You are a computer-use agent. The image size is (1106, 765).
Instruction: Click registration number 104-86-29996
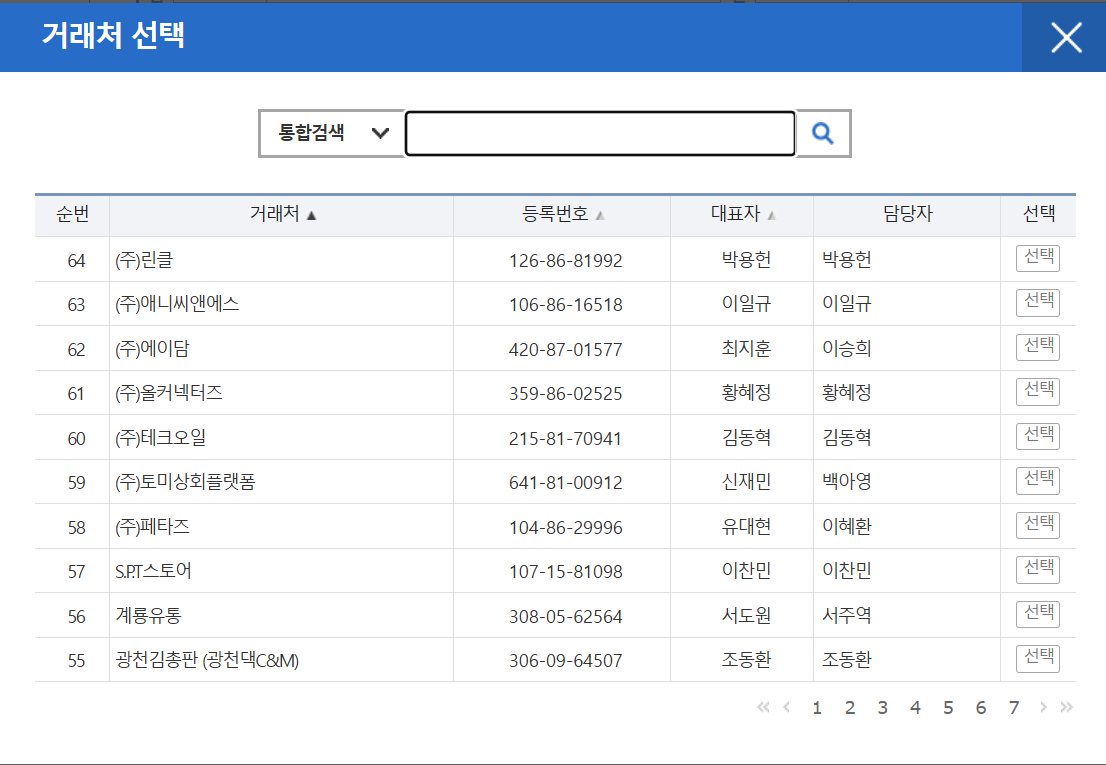click(566, 527)
